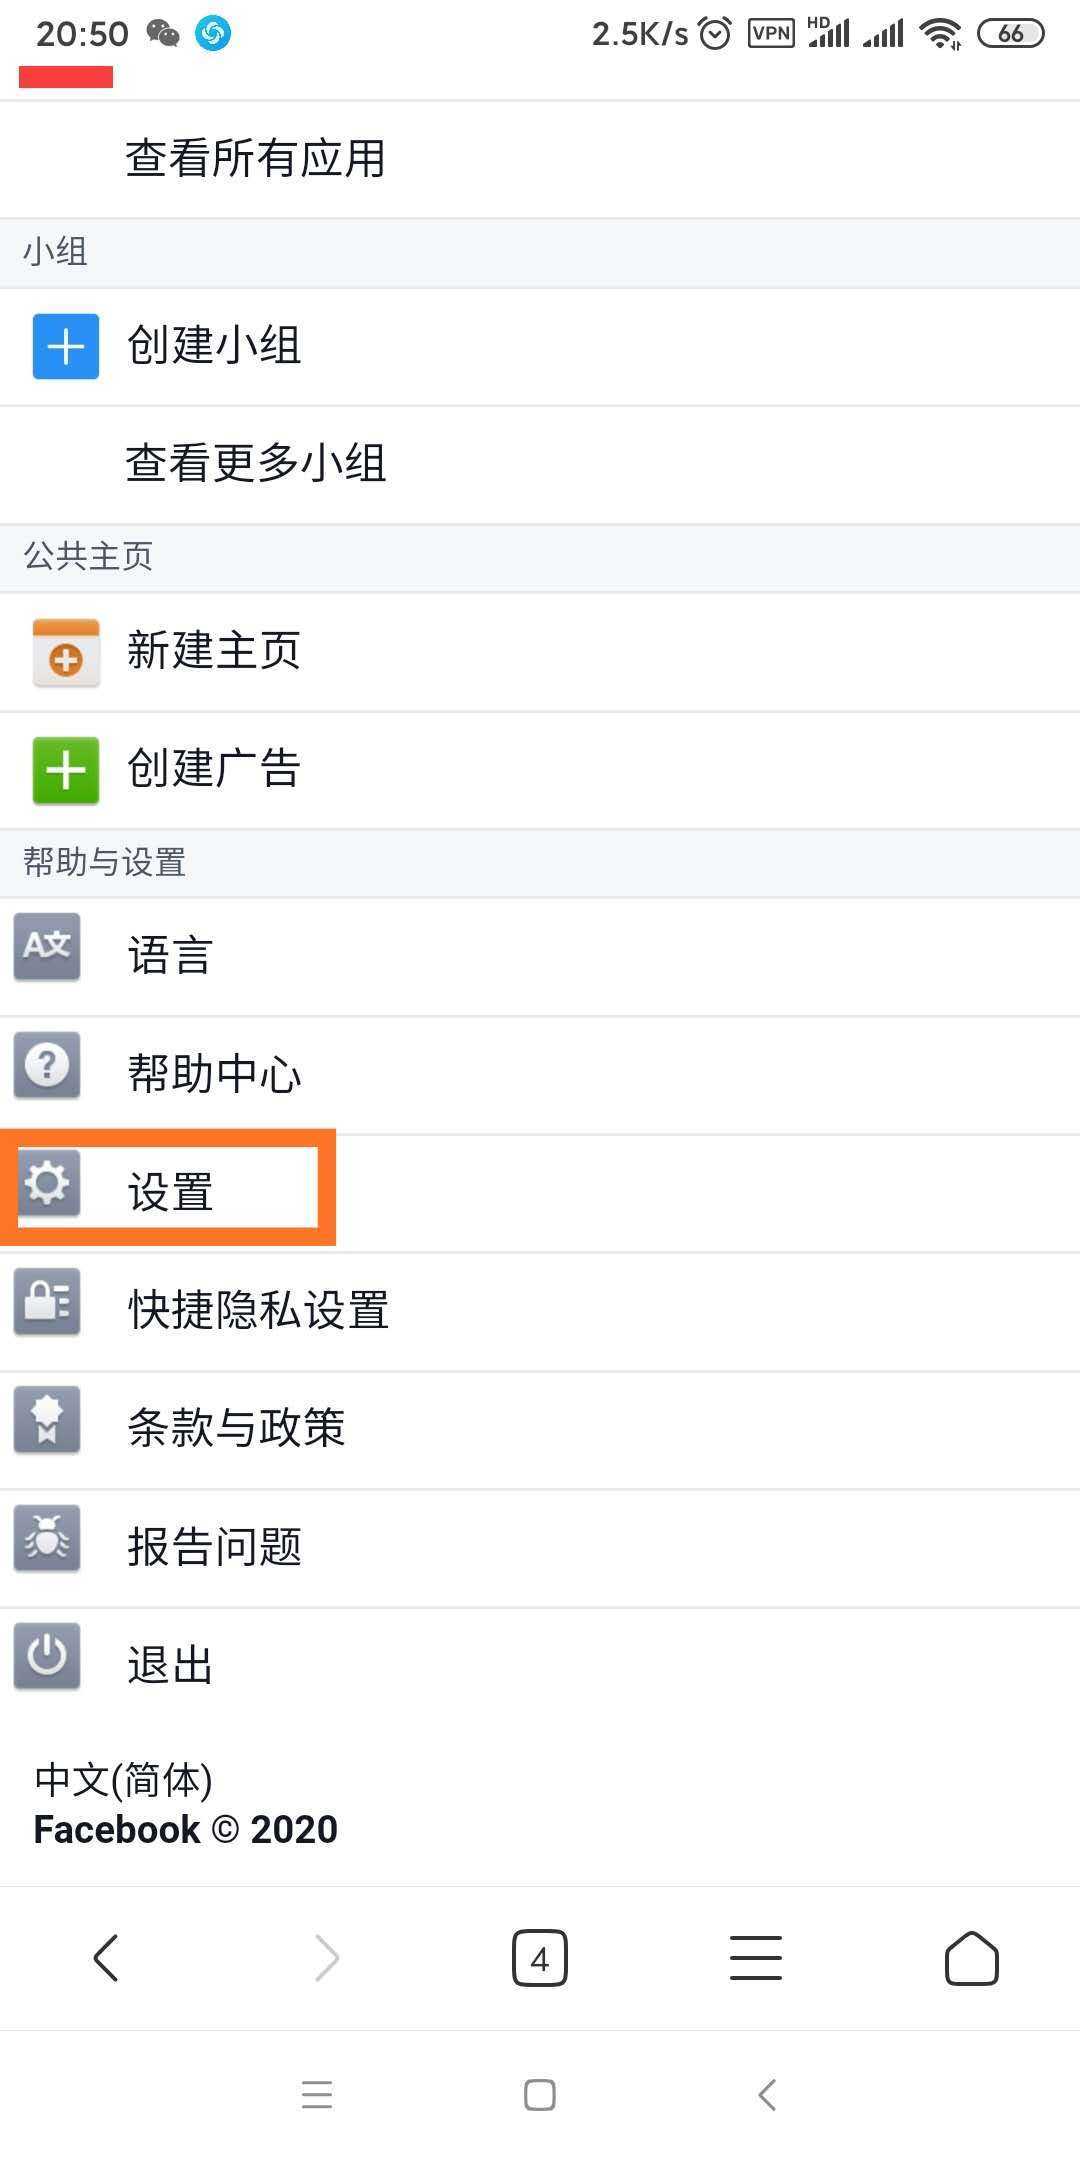Click the green plus icon for 创建广告
This screenshot has width=1080, height=2160.
(x=64, y=769)
